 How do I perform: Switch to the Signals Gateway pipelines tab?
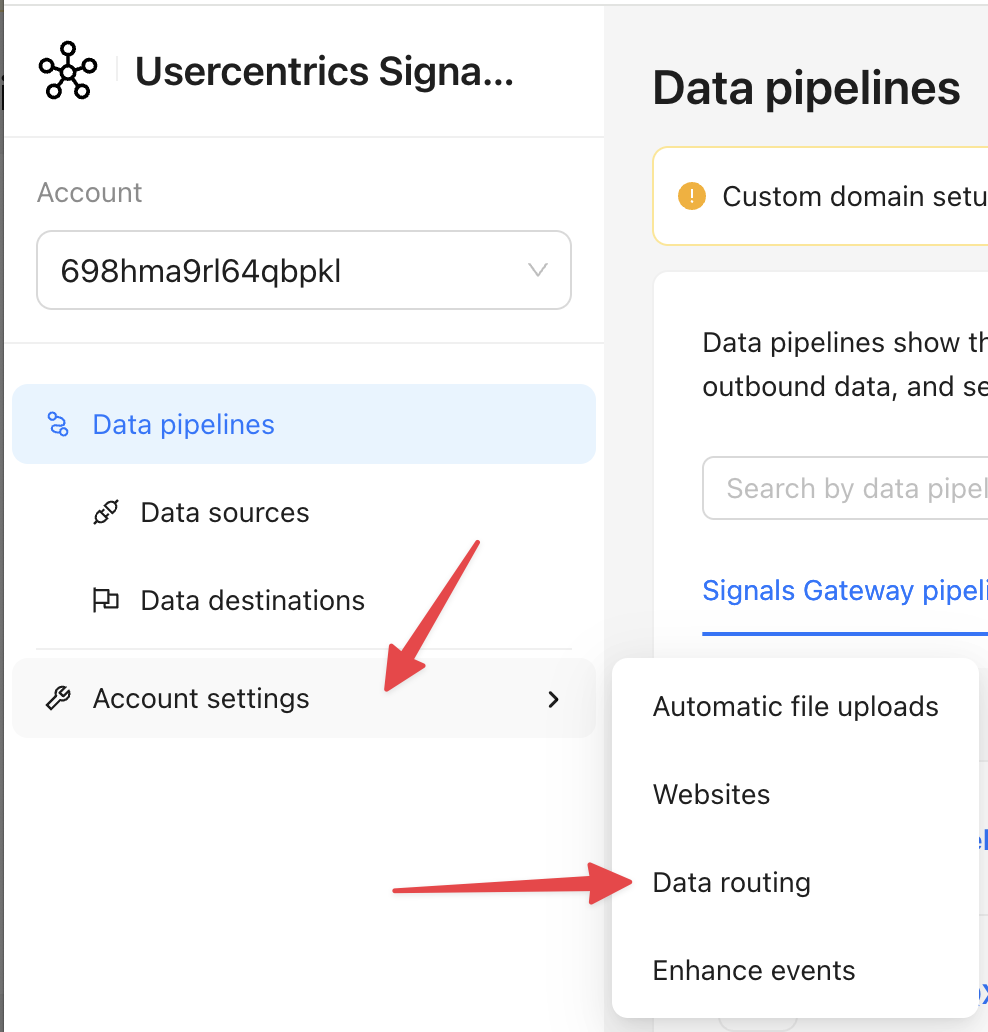(x=844, y=591)
